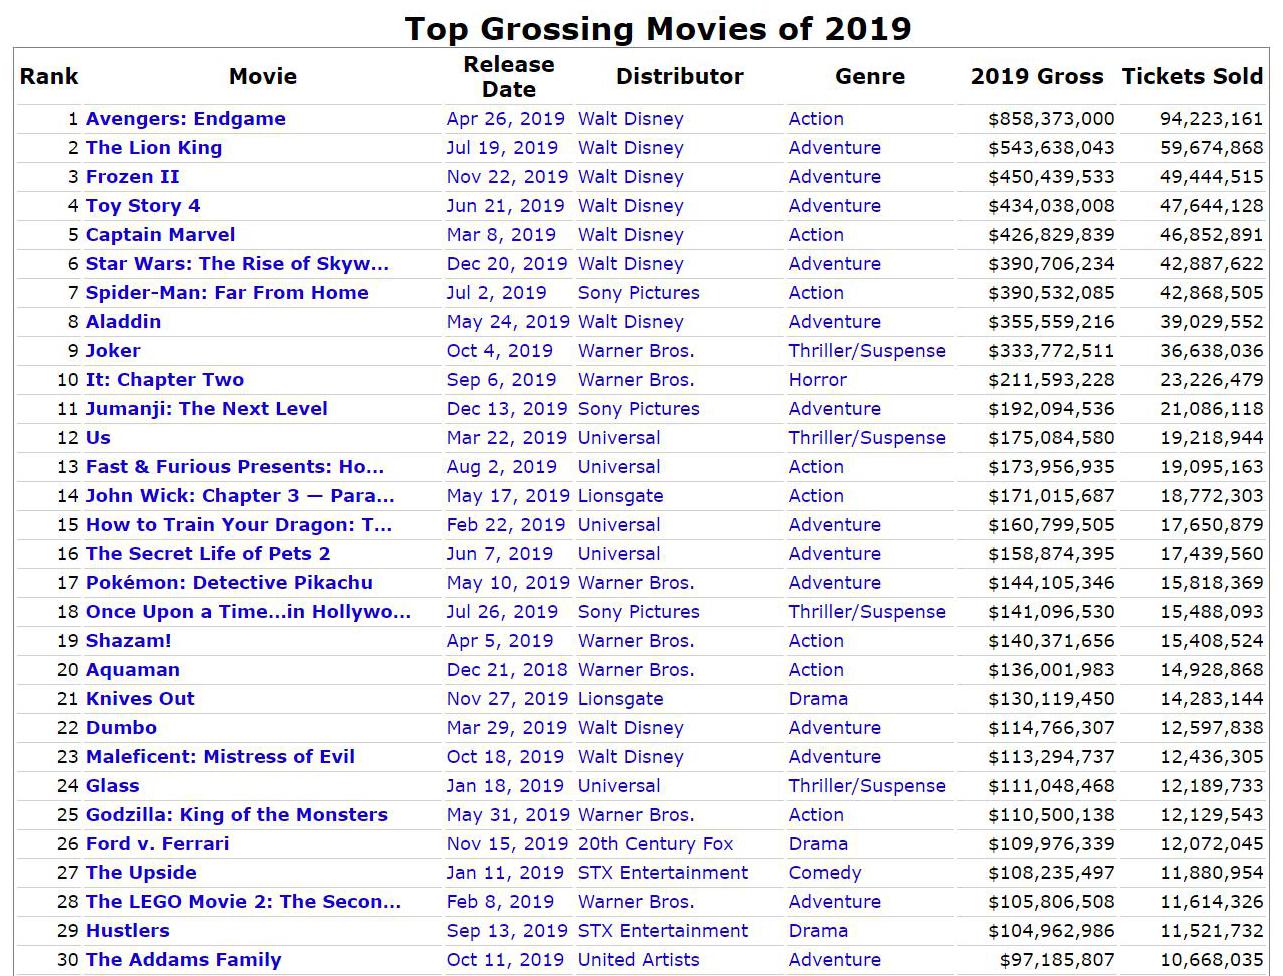
Task: Open the Hustlers movie link
Action: (128, 930)
